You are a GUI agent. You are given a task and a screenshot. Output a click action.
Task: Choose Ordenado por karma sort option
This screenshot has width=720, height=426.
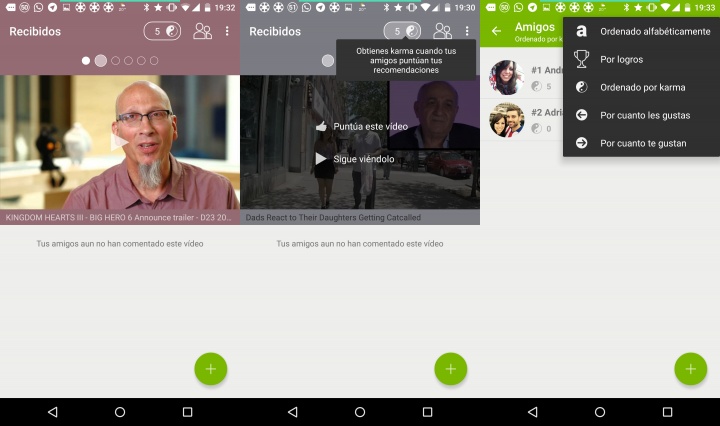pyautogui.click(x=641, y=88)
